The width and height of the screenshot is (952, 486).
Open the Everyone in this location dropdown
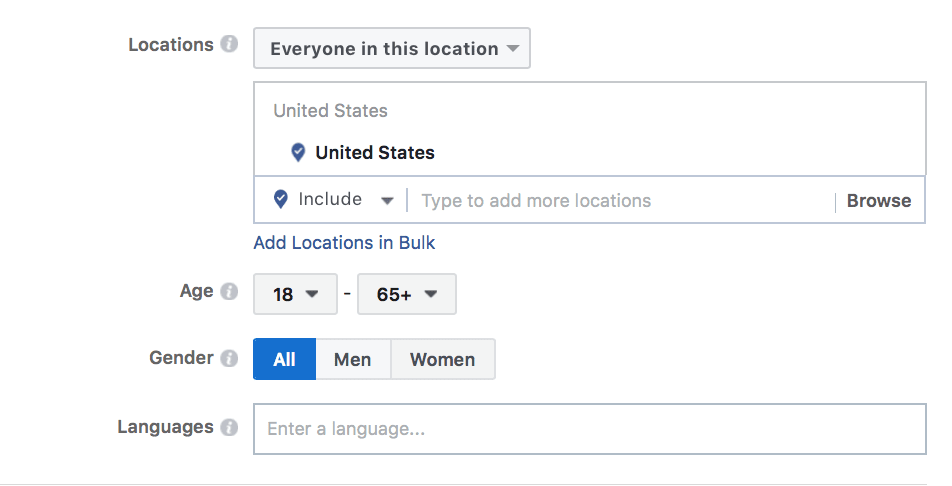click(x=392, y=48)
